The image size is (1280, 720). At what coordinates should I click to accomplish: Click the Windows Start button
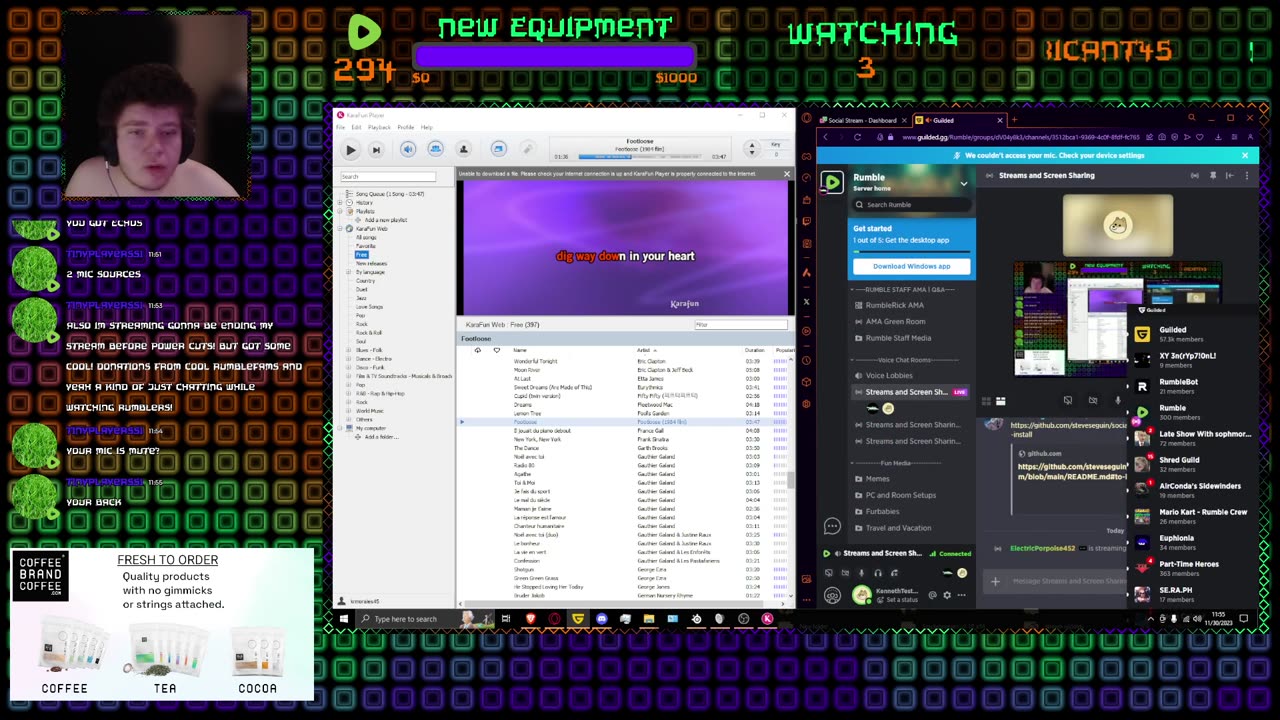point(343,619)
